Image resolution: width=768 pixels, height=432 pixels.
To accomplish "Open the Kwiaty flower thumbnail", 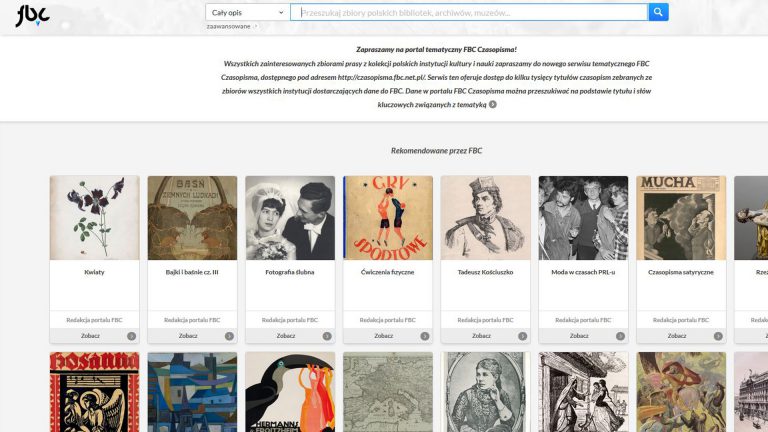I will [95, 218].
